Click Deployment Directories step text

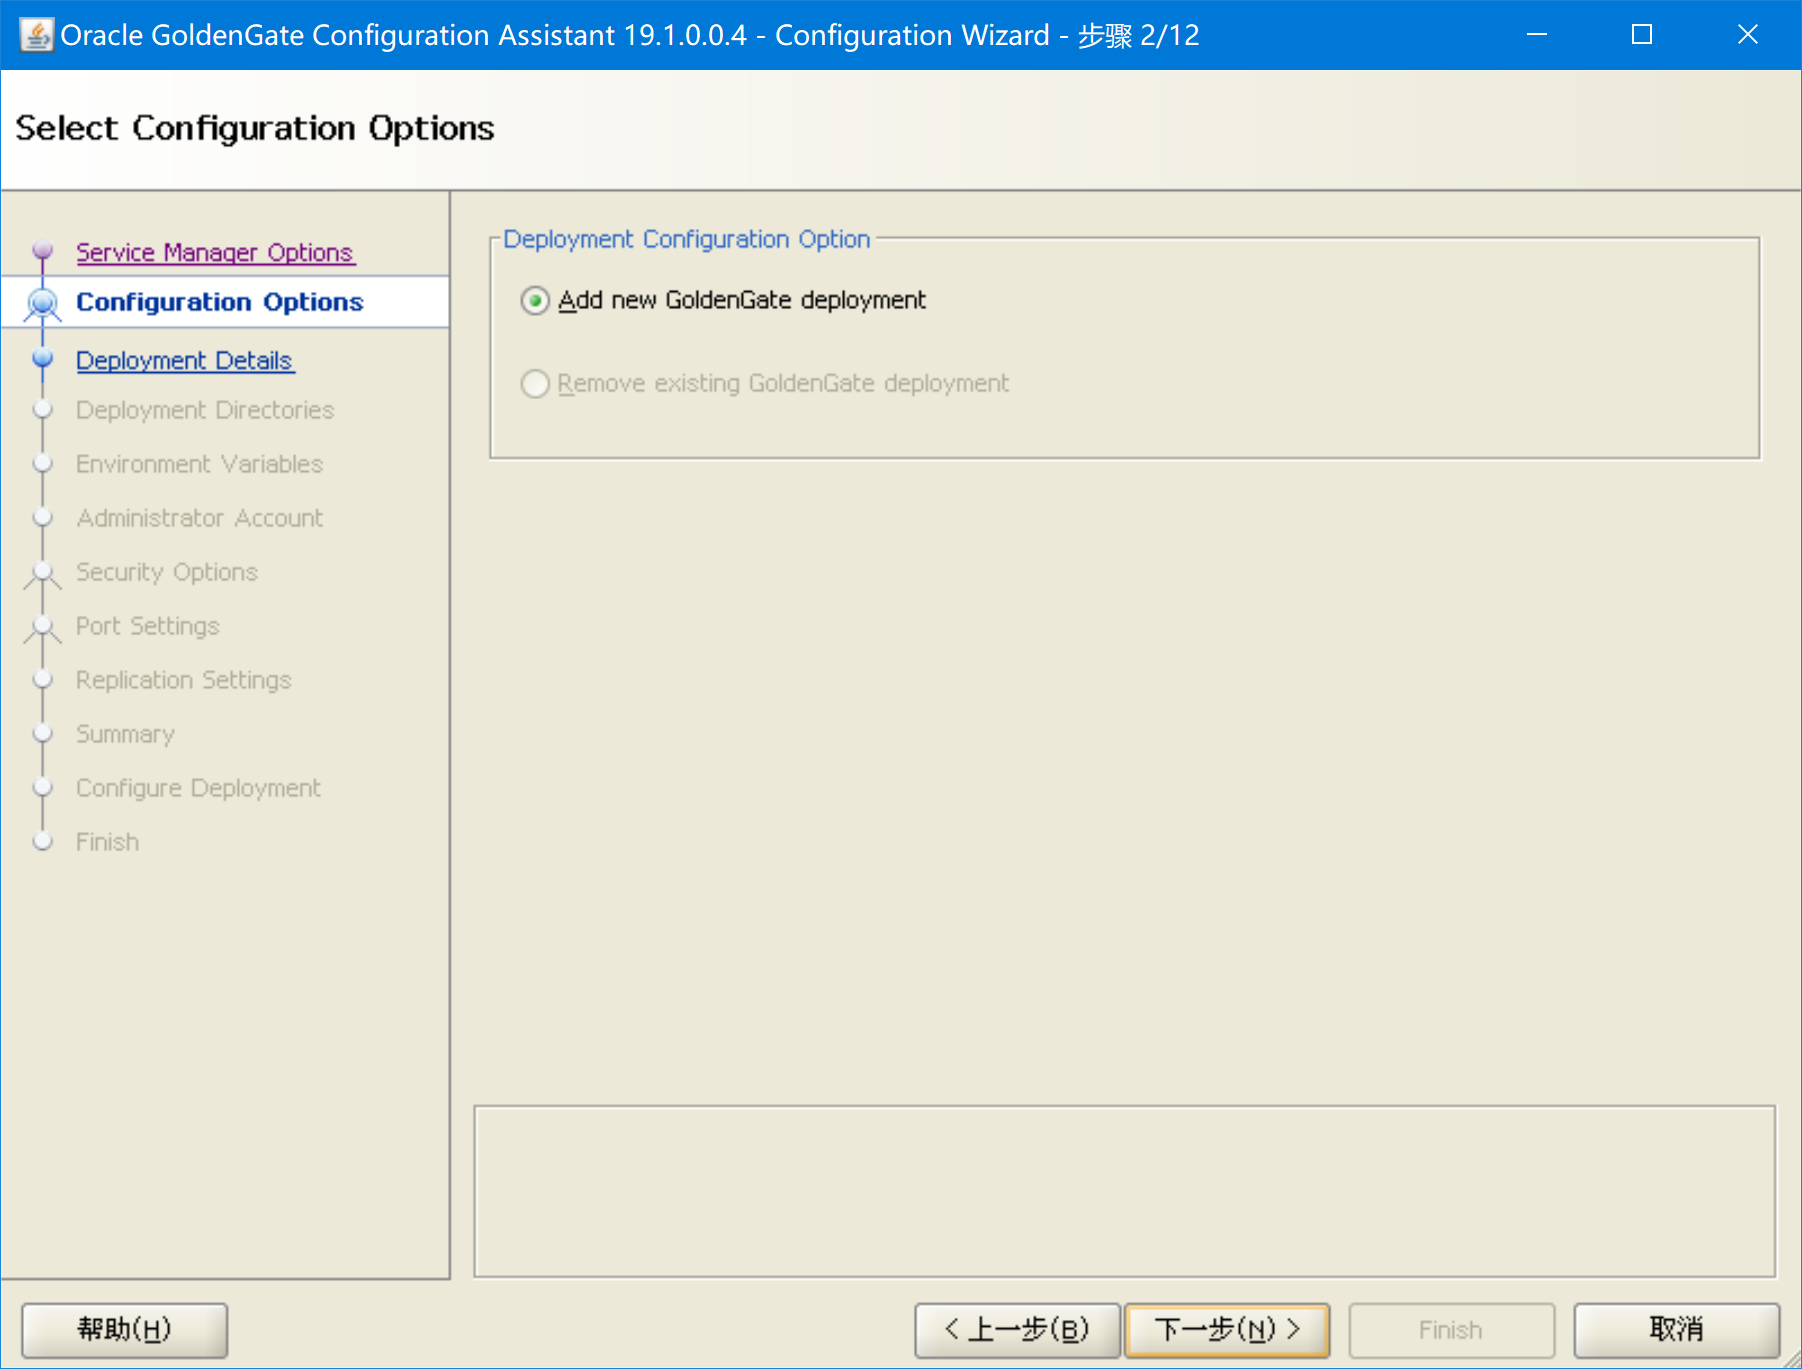coord(205,410)
